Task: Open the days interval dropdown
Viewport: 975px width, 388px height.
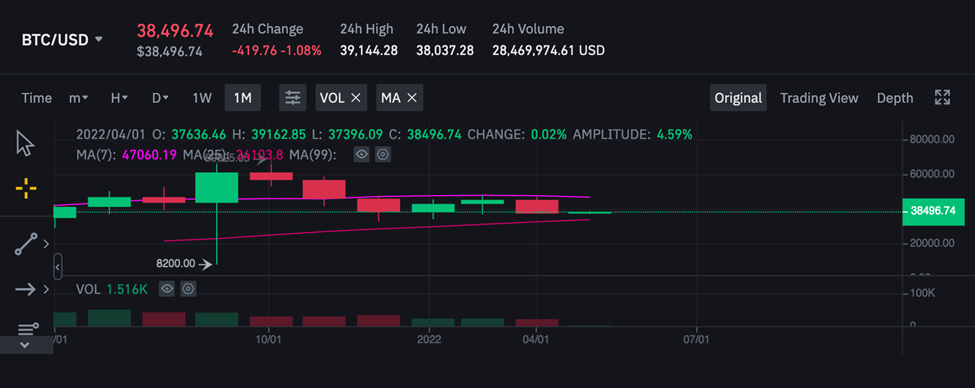Action: click(x=160, y=98)
